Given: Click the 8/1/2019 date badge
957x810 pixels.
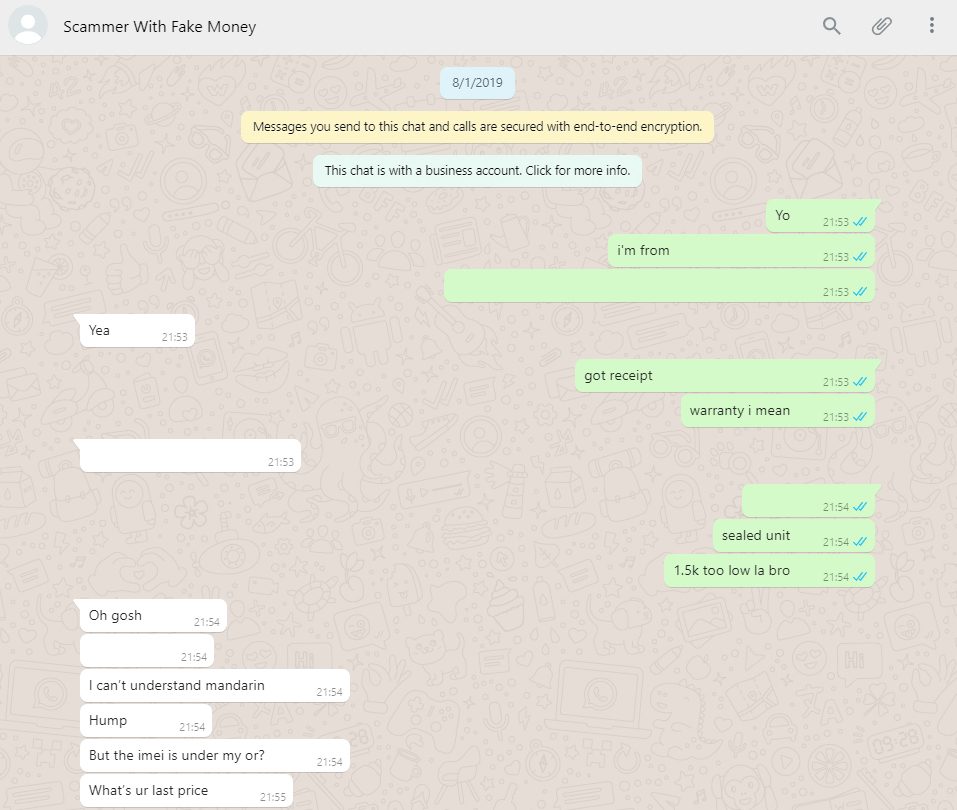Looking at the screenshot, I should 477,83.
